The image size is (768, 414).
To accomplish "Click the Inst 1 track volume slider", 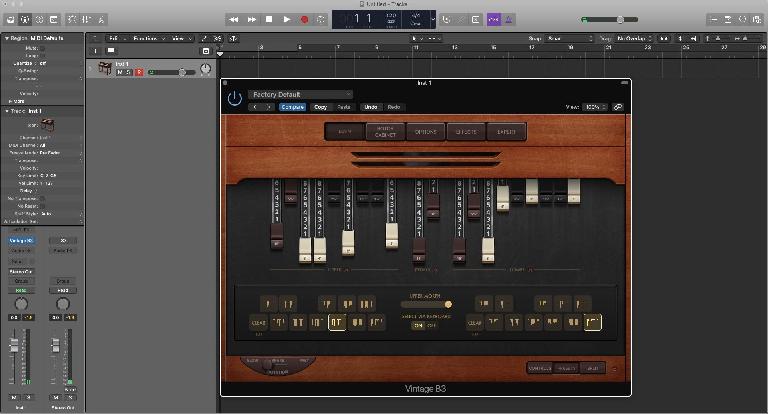I will [171, 73].
